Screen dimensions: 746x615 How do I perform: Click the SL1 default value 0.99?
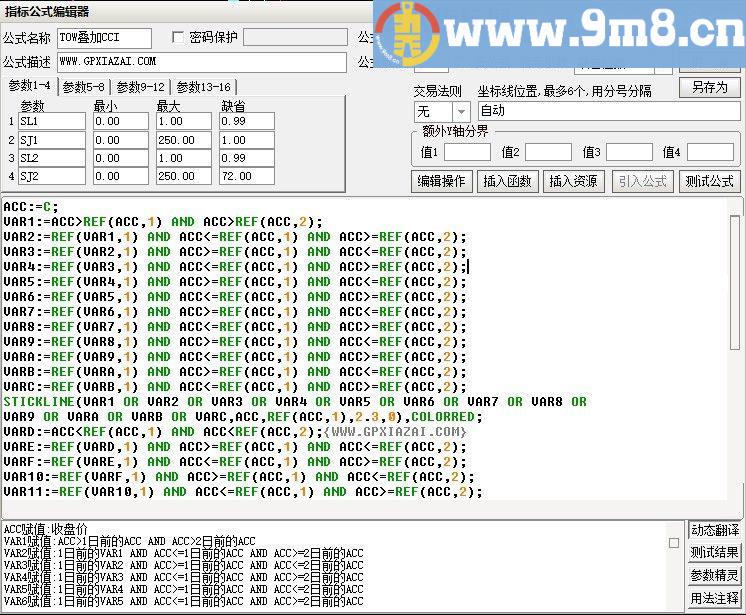247,121
